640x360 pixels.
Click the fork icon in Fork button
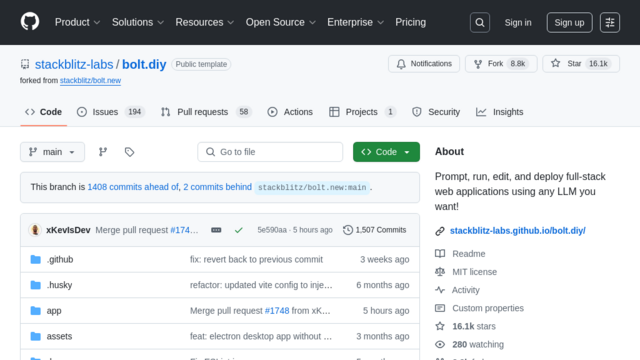[478, 64]
